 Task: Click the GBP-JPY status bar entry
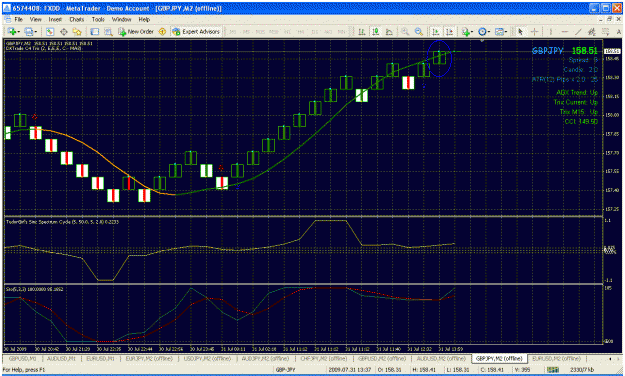285,370
